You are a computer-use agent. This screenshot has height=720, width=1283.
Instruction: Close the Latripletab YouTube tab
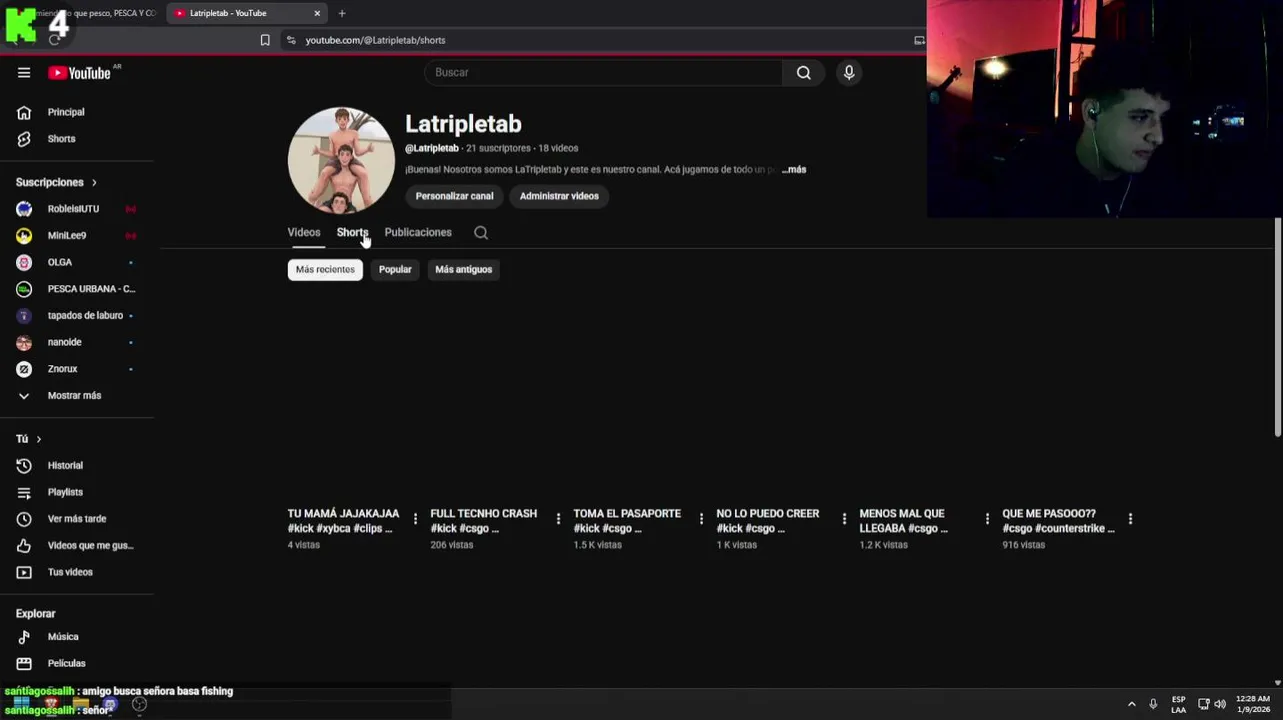point(317,13)
